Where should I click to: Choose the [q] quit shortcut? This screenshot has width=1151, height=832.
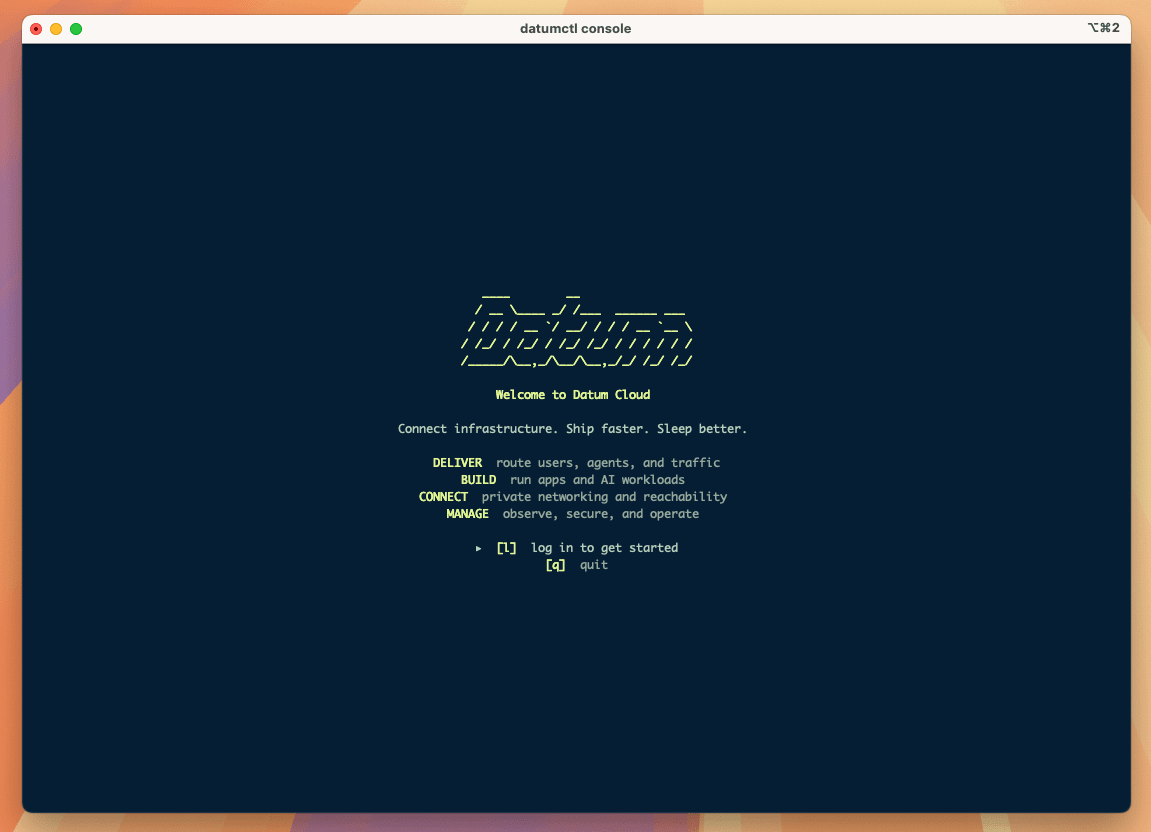555,565
